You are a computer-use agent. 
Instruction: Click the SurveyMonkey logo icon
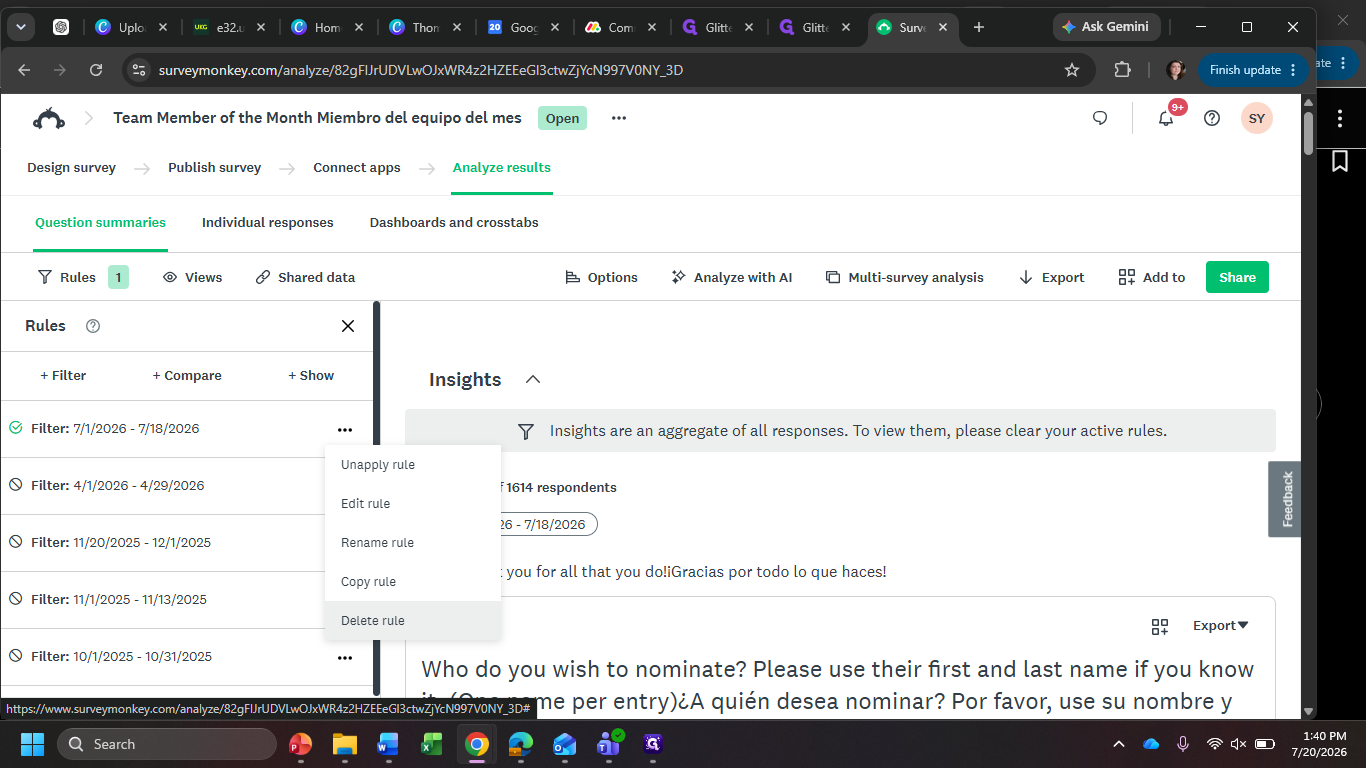(x=49, y=118)
